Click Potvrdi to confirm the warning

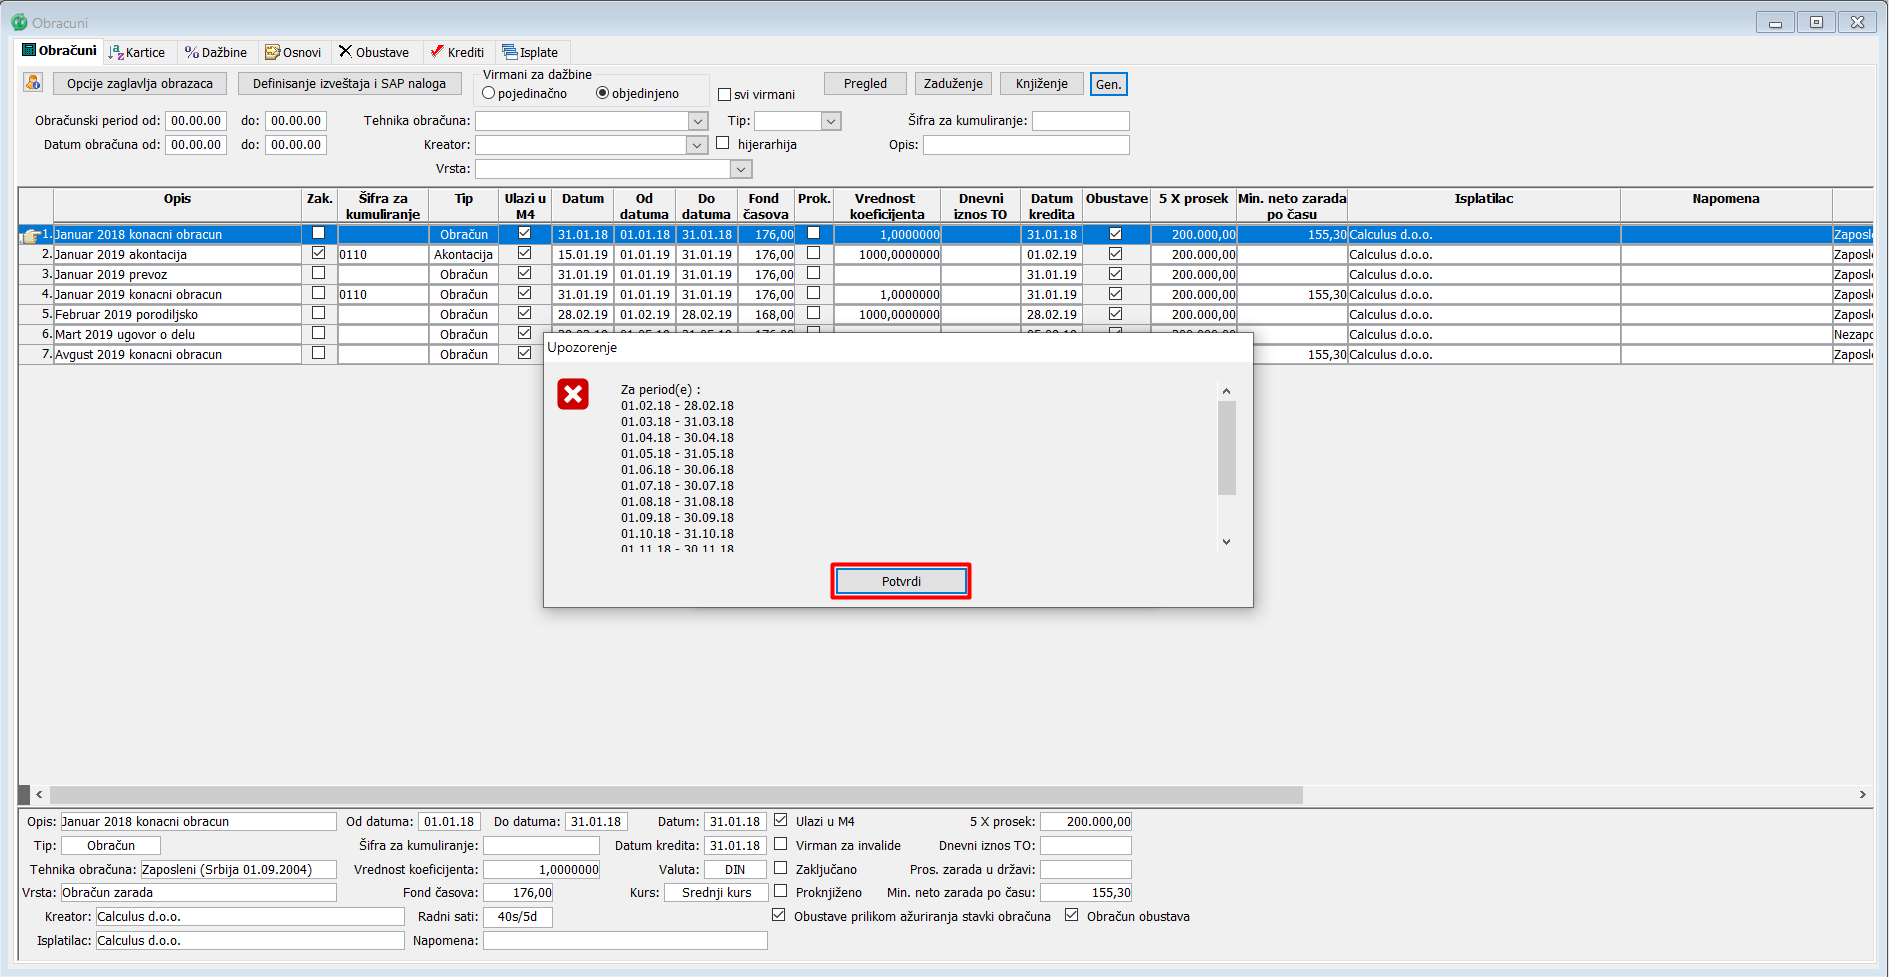pos(901,581)
